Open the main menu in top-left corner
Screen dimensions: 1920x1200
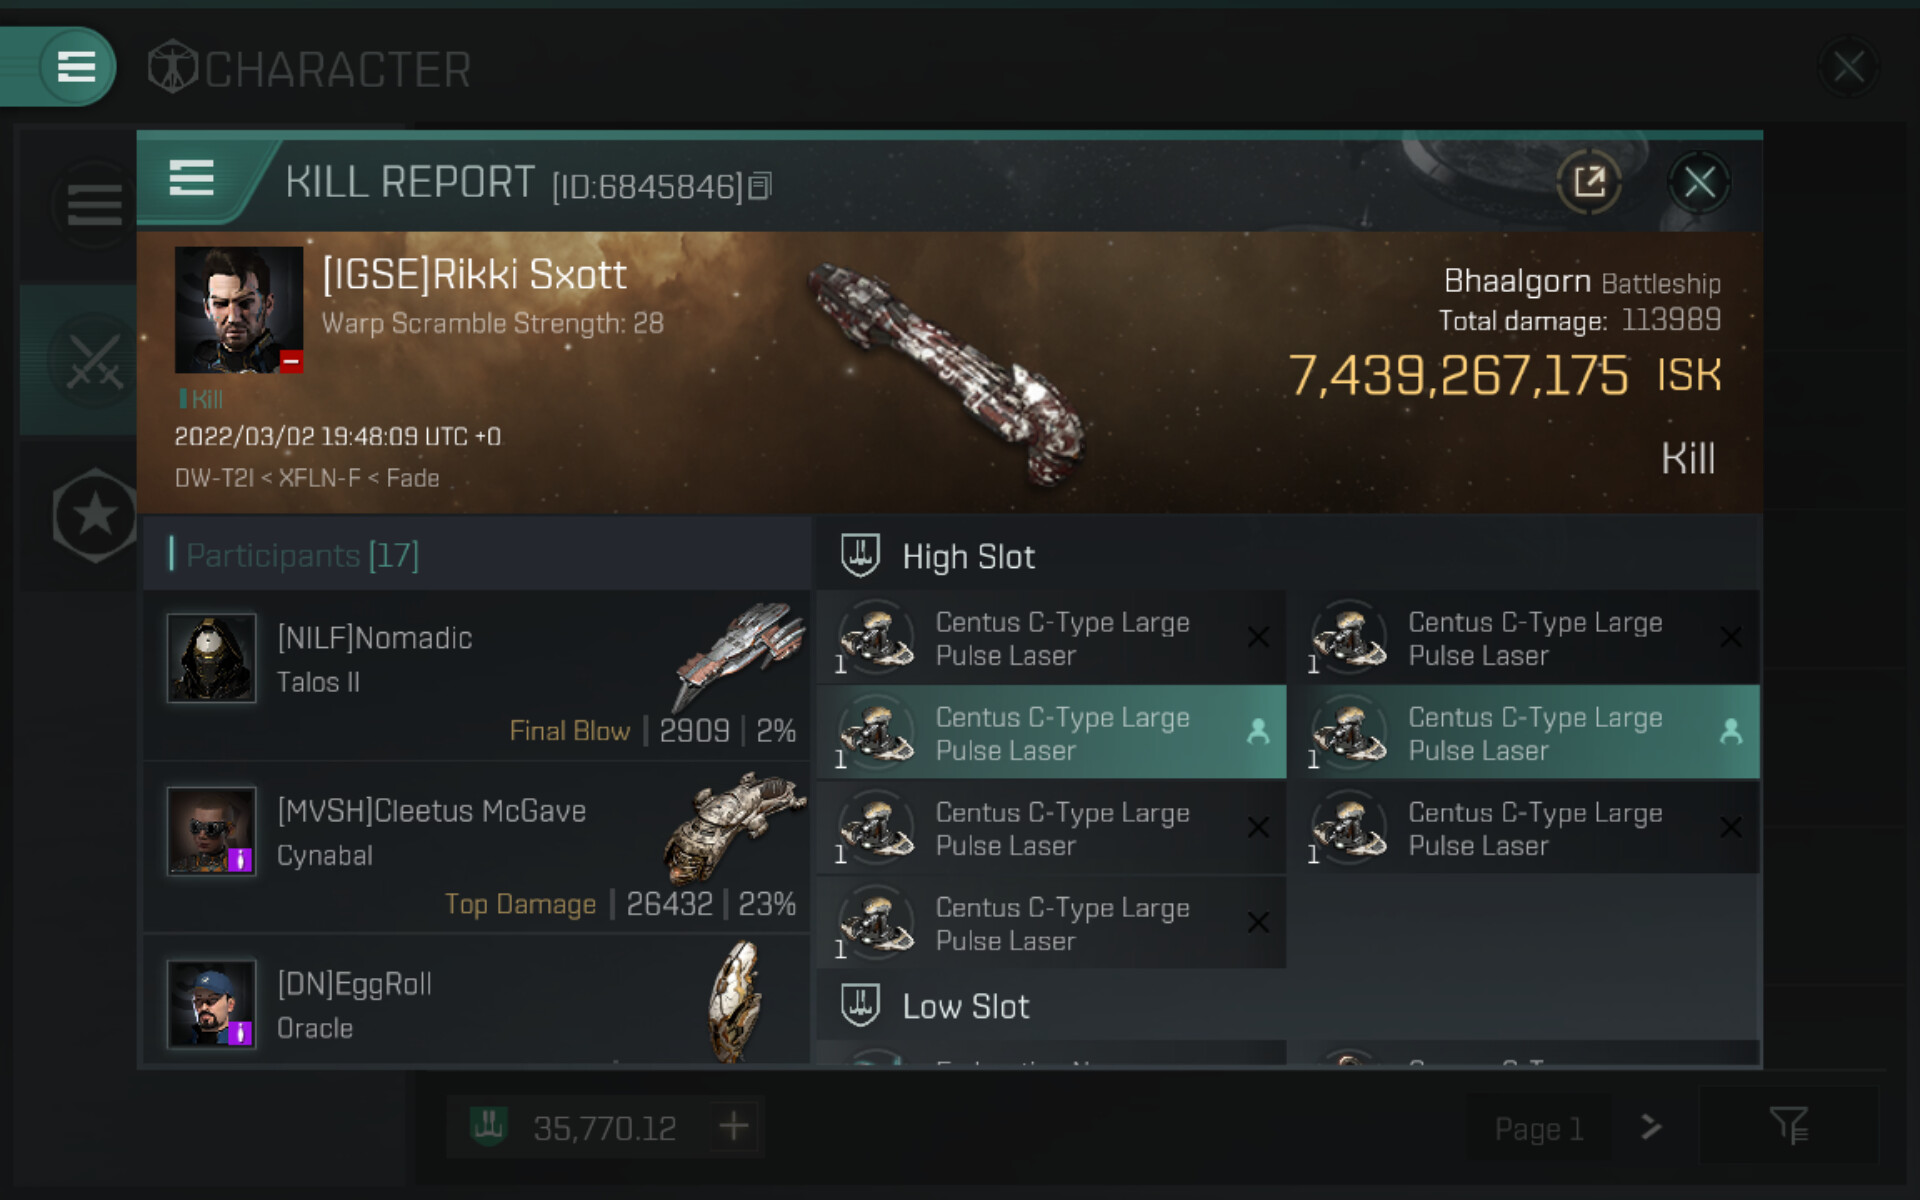coord(77,68)
